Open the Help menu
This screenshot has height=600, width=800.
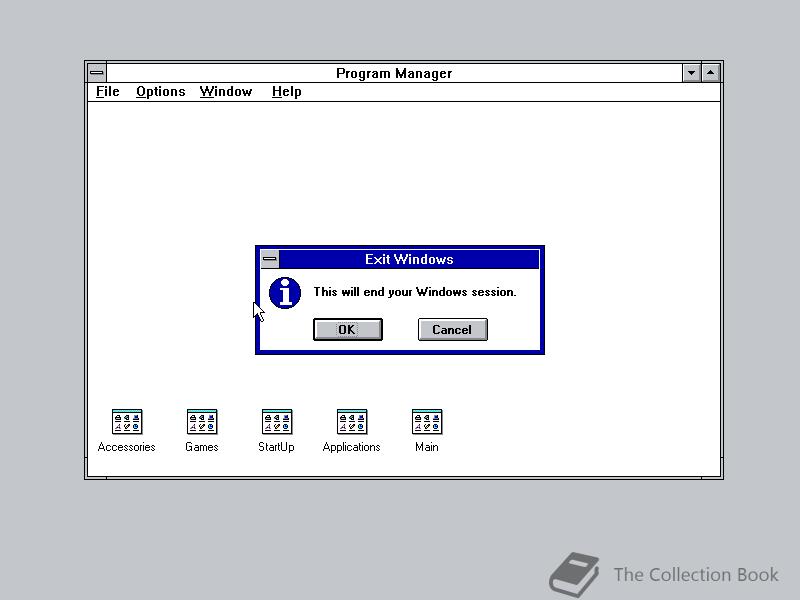[287, 92]
